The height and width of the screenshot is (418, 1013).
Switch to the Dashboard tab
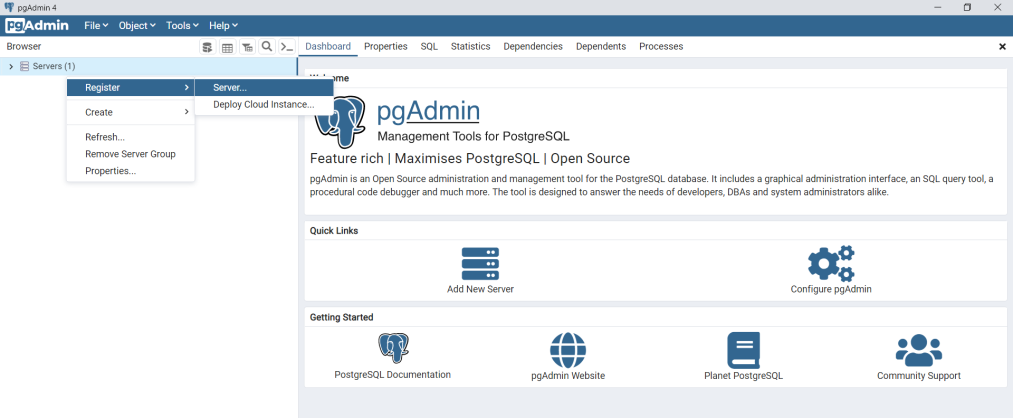[328, 47]
